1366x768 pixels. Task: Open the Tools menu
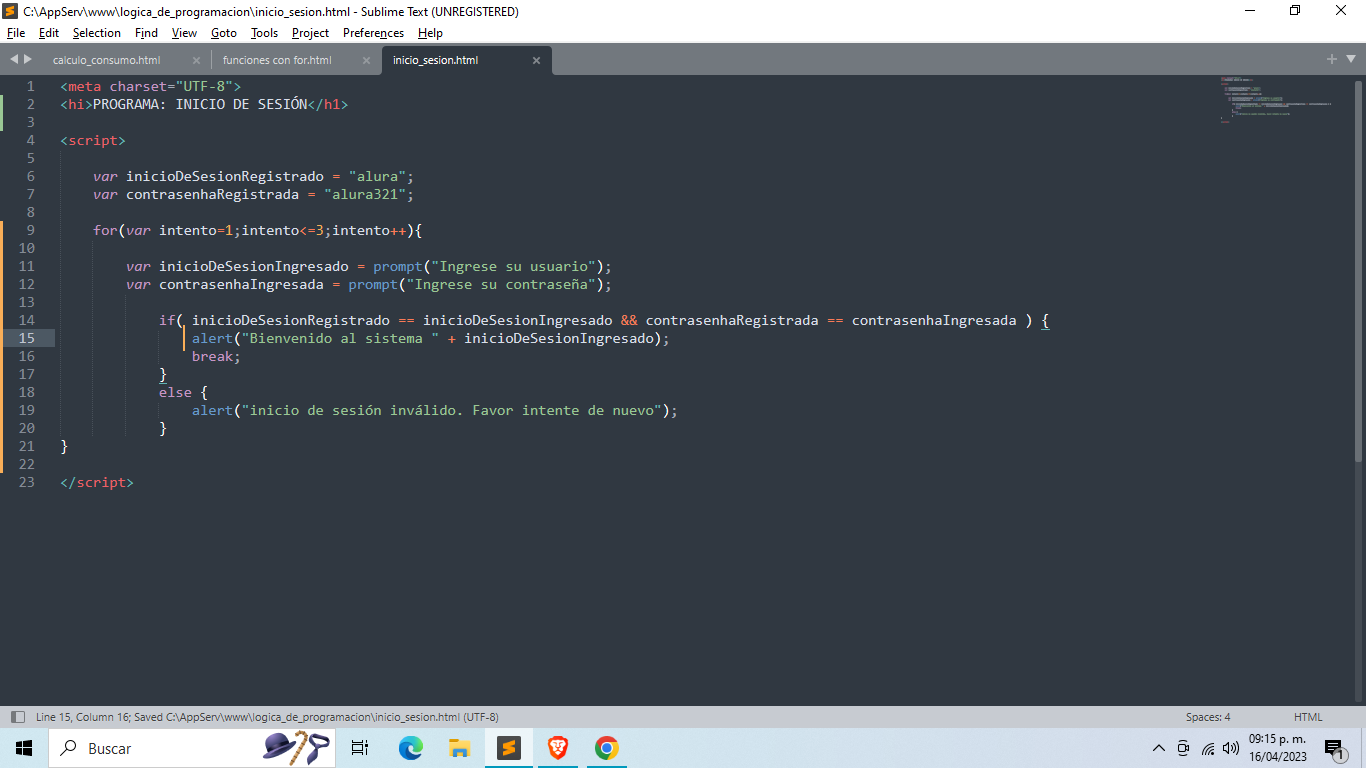[264, 33]
